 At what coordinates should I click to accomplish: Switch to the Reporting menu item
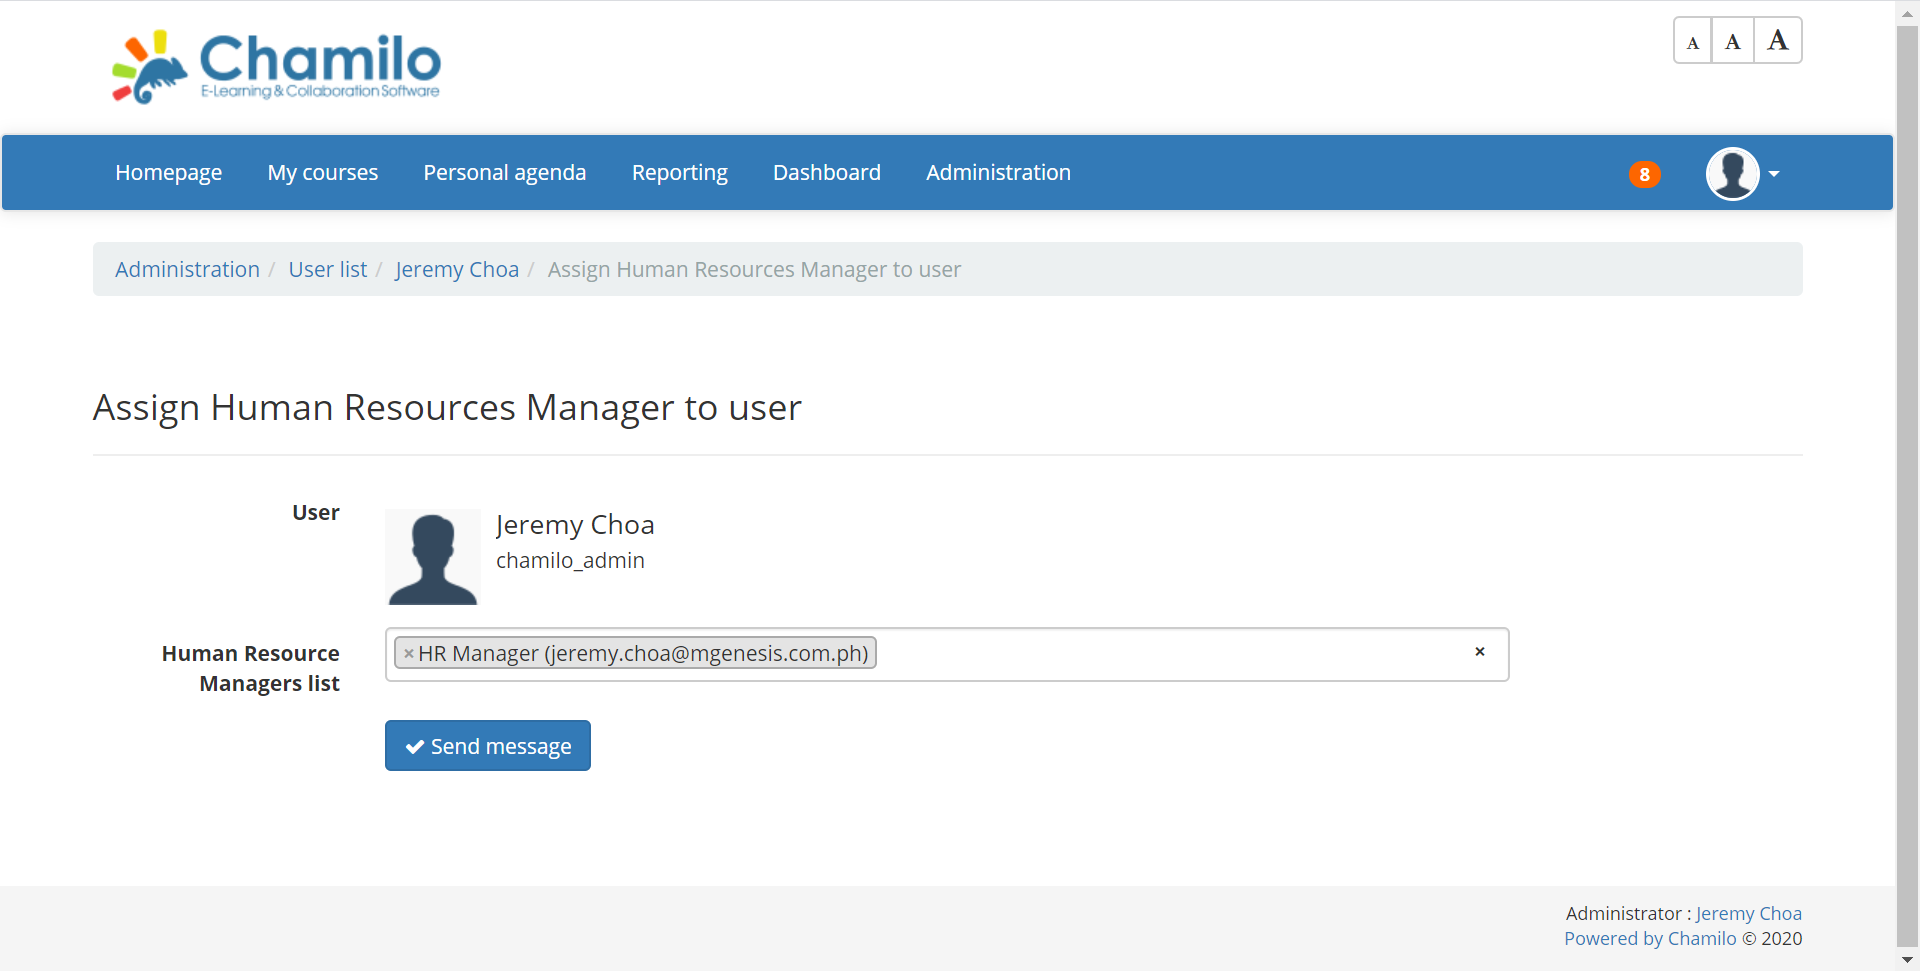(x=679, y=172)
